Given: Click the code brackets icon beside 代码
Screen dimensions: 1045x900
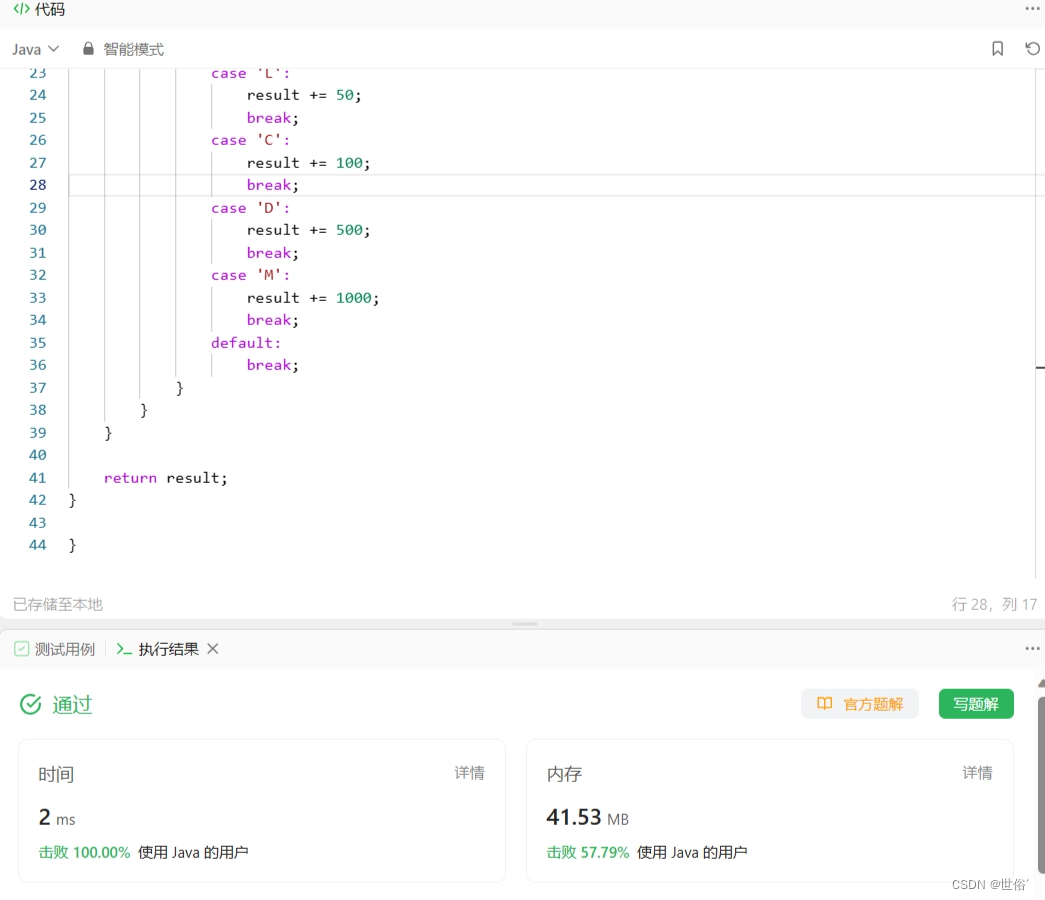Looking at the screenshot, I should click(21, 9).
